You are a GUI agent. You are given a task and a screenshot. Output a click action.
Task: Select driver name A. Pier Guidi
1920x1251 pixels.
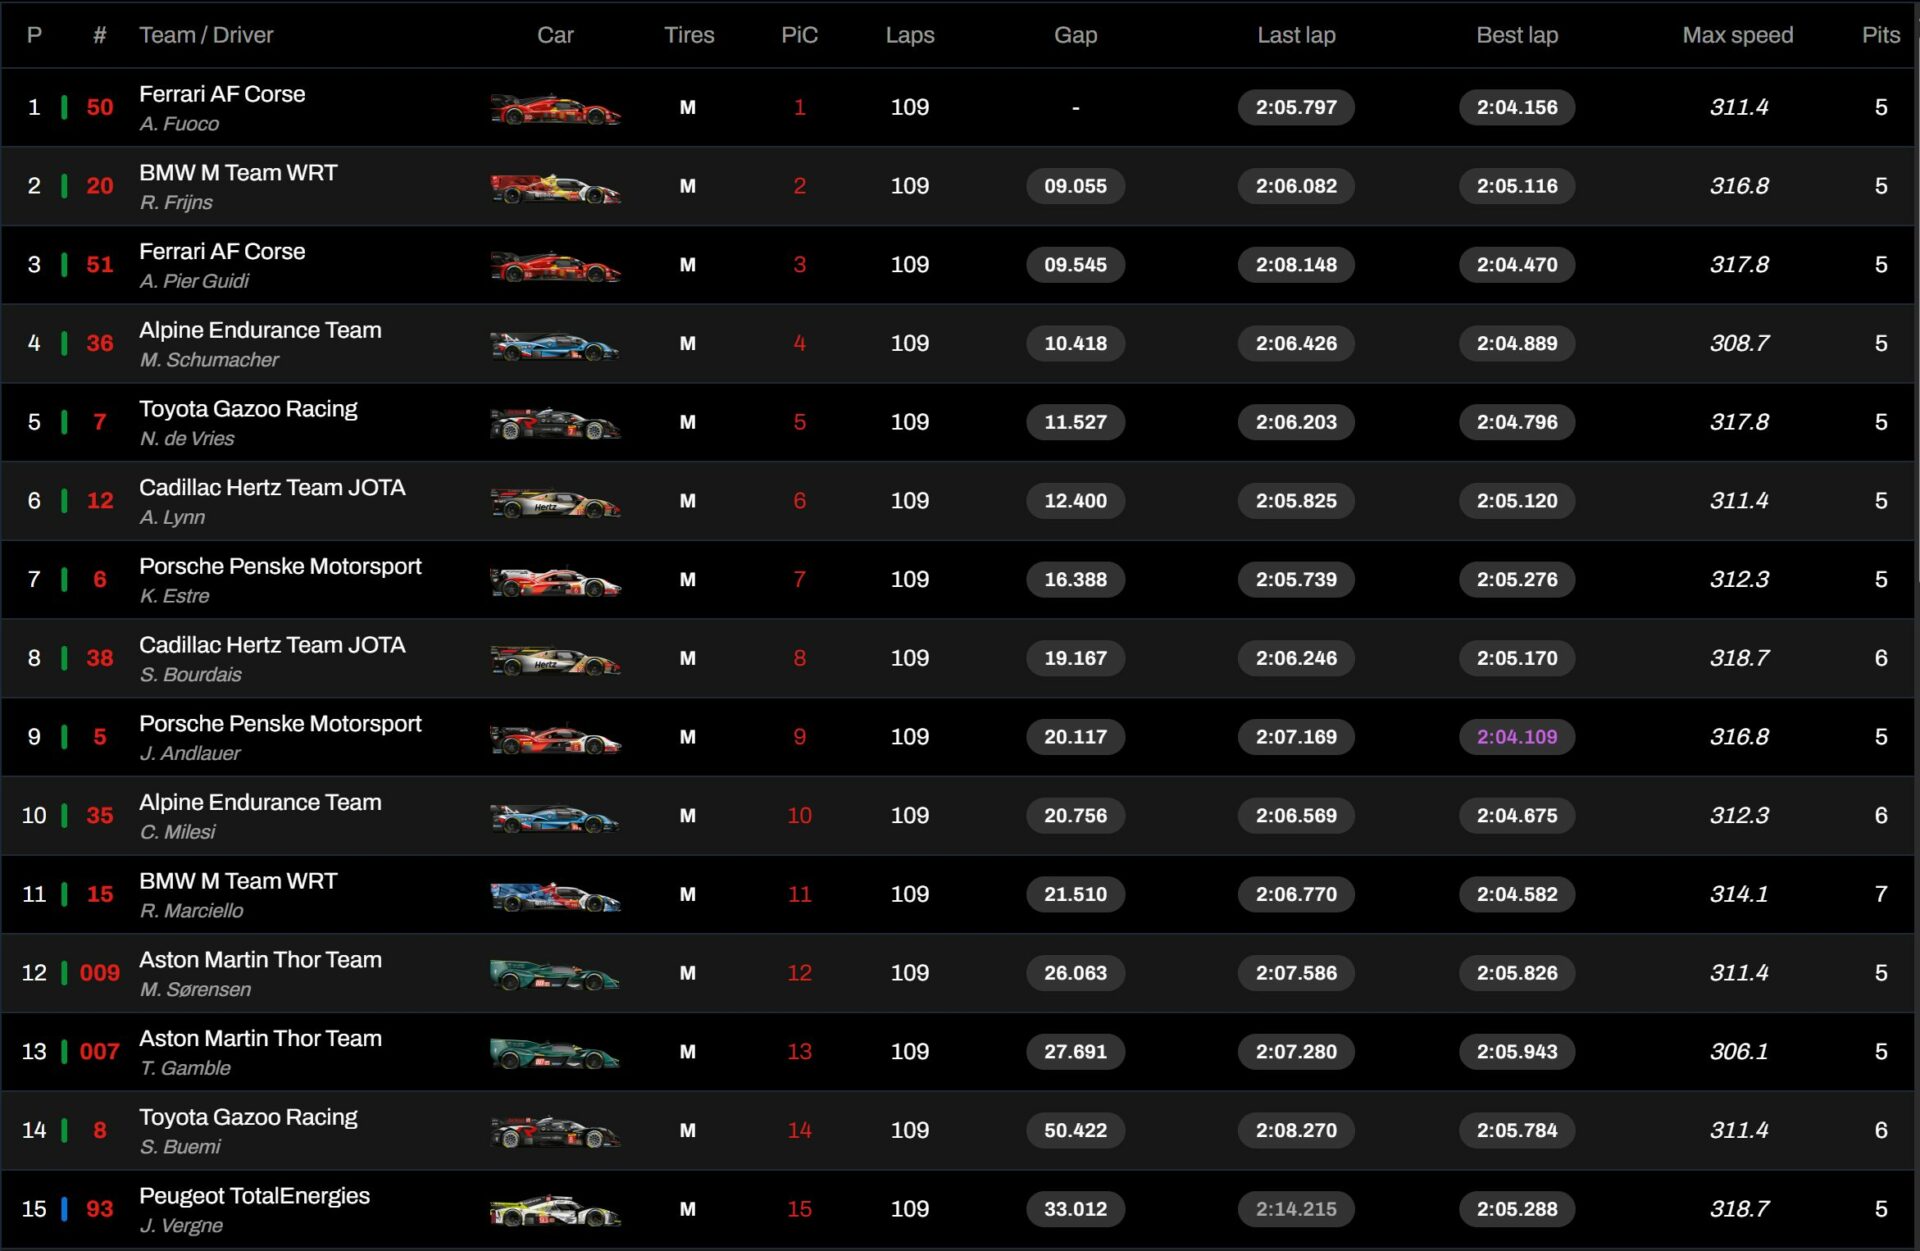click(194, 281)
